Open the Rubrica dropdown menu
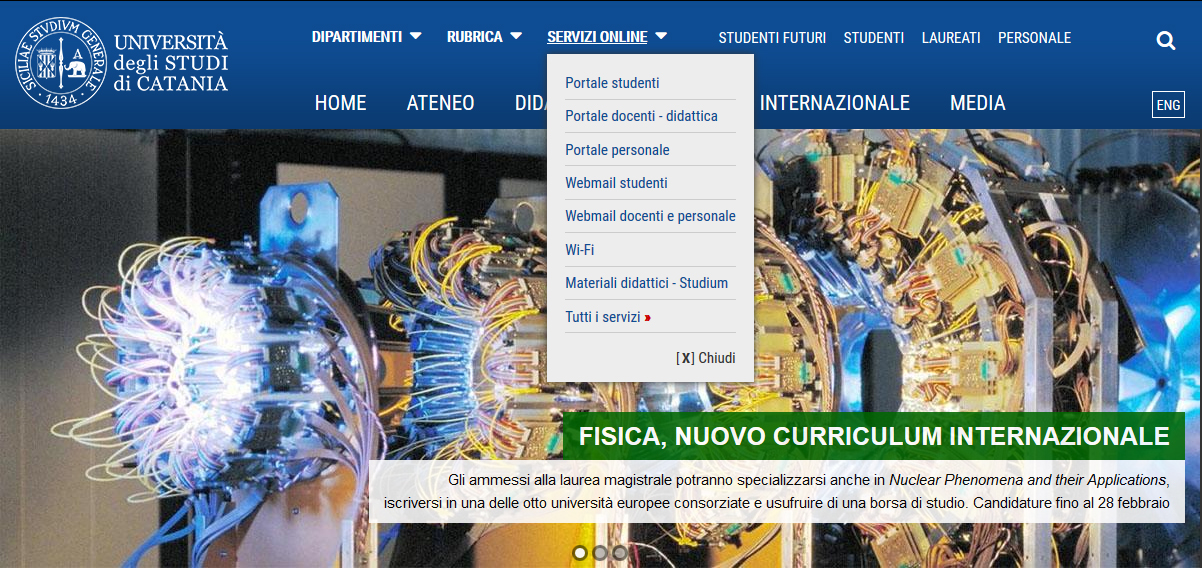Image resolution: width=1202 pixels, height=568 pixels. pyautogui.click(x=484, y=37)
